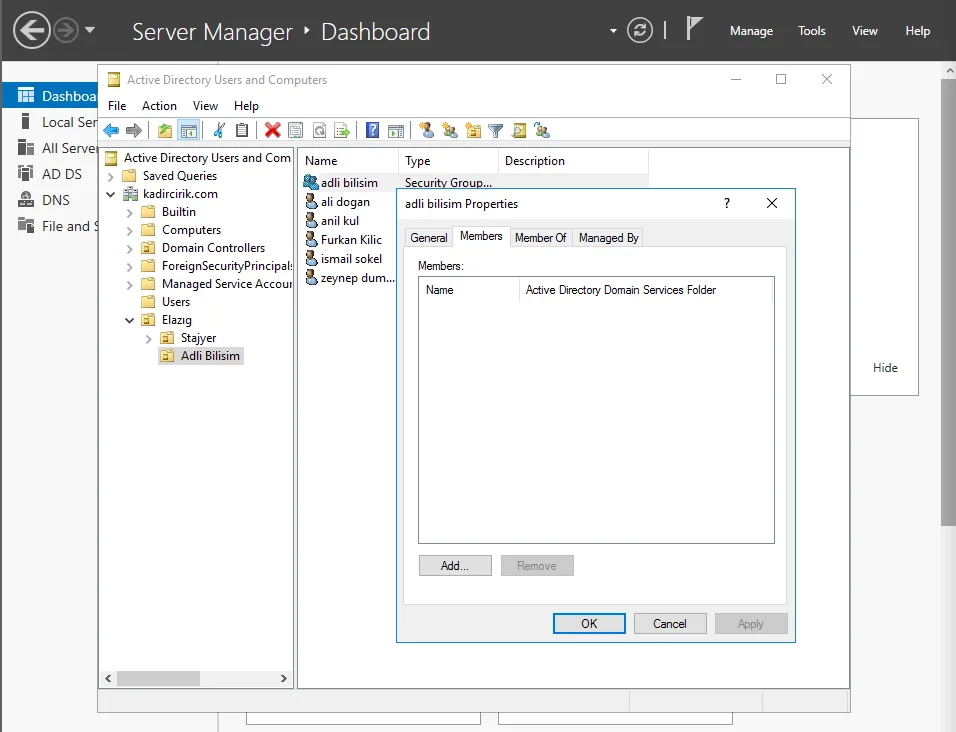Image resolution: width=956 pixels, height=732 pixels.
Task: Click the blue question mark Help icon
Action: click(373, 130)
